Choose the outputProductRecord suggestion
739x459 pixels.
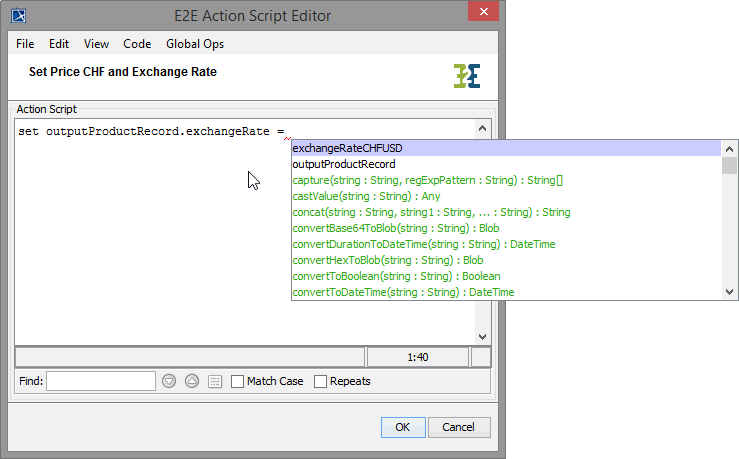point(344,164)
